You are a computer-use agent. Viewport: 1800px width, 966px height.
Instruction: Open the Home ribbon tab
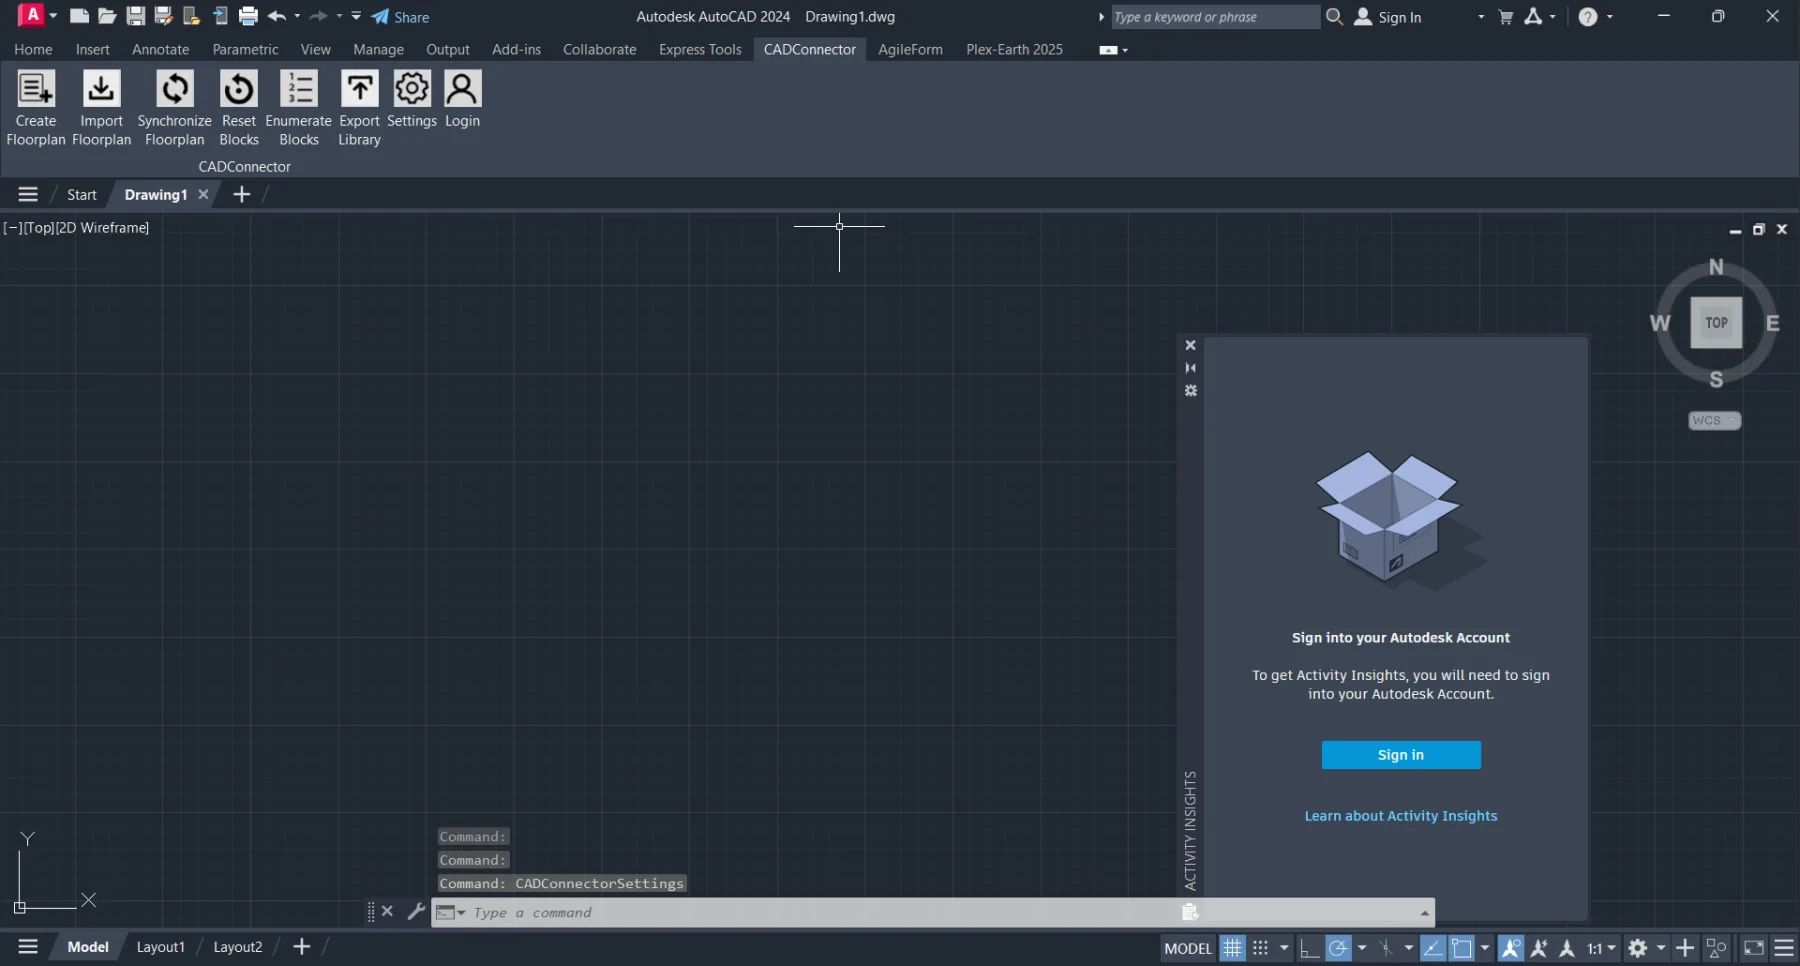coord(33,50)
